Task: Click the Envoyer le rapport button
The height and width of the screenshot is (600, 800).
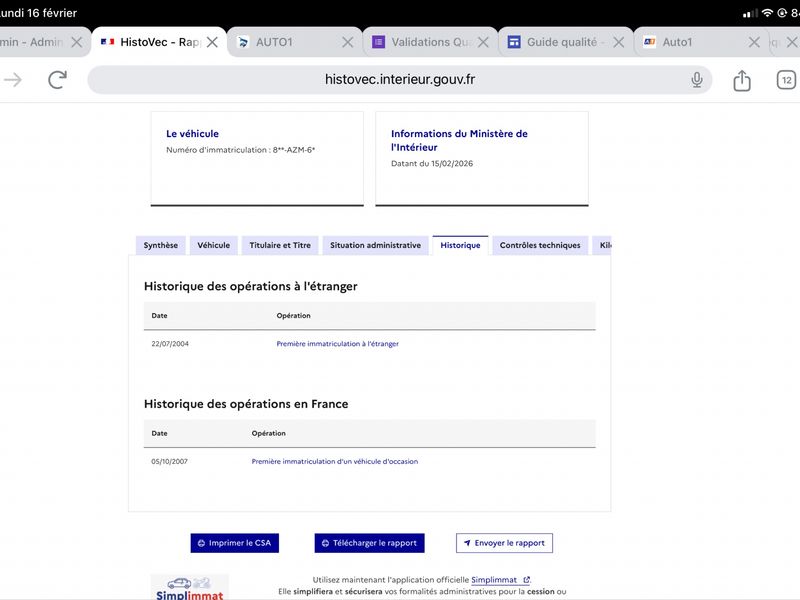Action: [x=504, y=543]
